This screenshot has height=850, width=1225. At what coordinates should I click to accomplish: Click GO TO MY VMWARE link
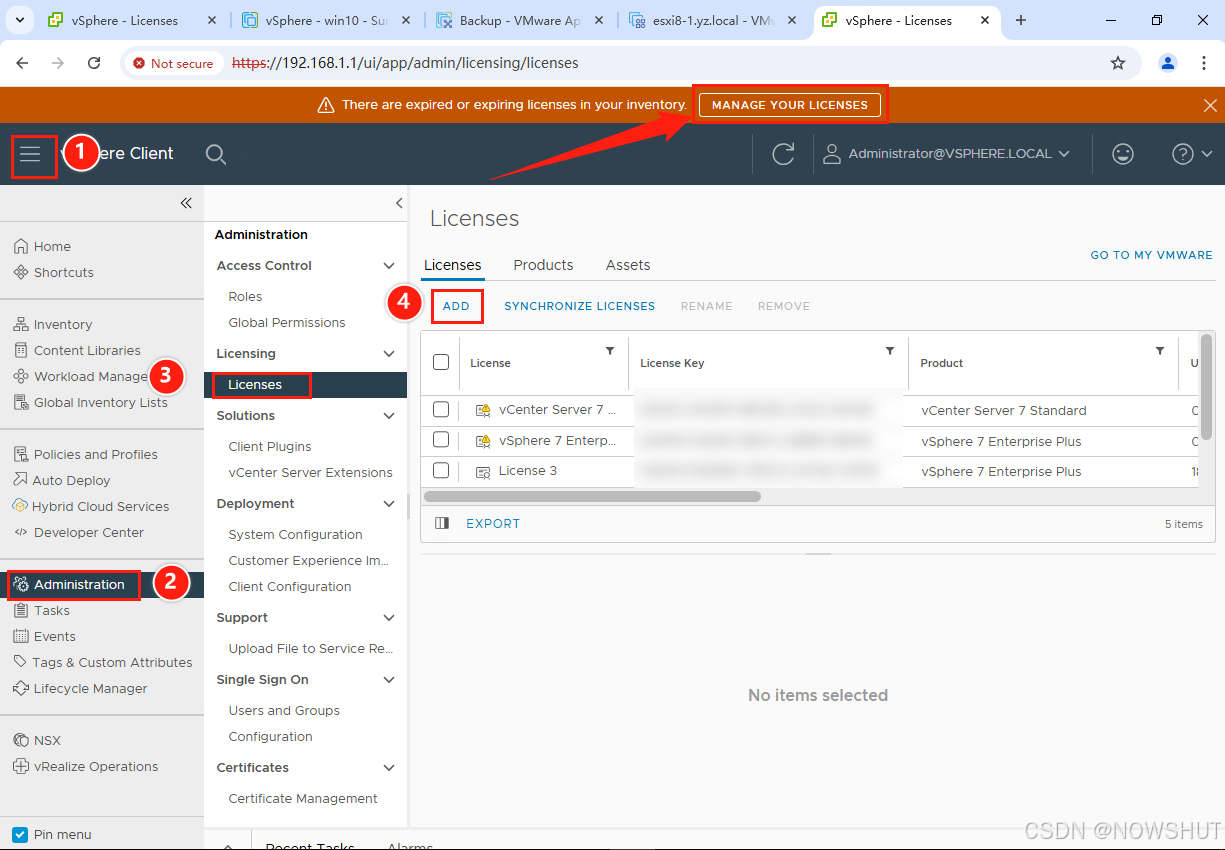pos(1151,255)
